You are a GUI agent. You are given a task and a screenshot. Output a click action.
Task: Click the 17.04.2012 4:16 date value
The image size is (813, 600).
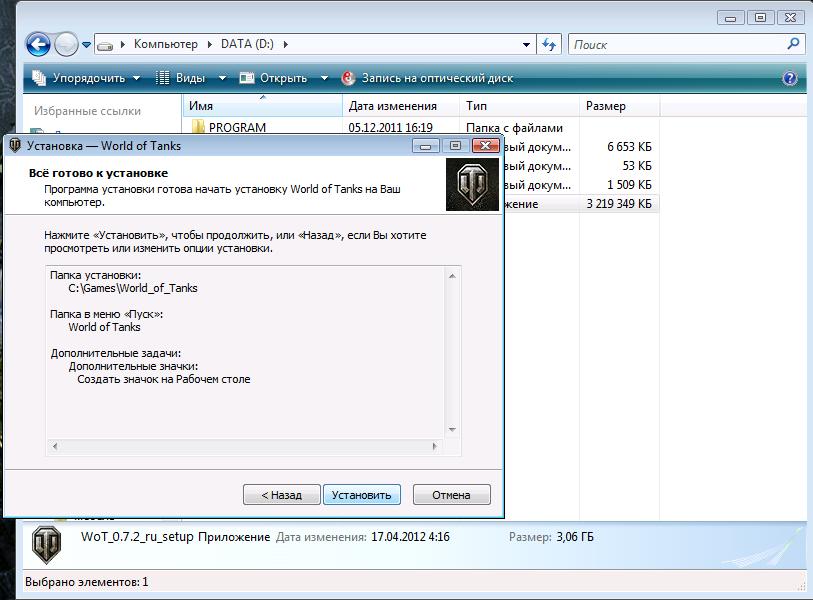pos(410,537)
